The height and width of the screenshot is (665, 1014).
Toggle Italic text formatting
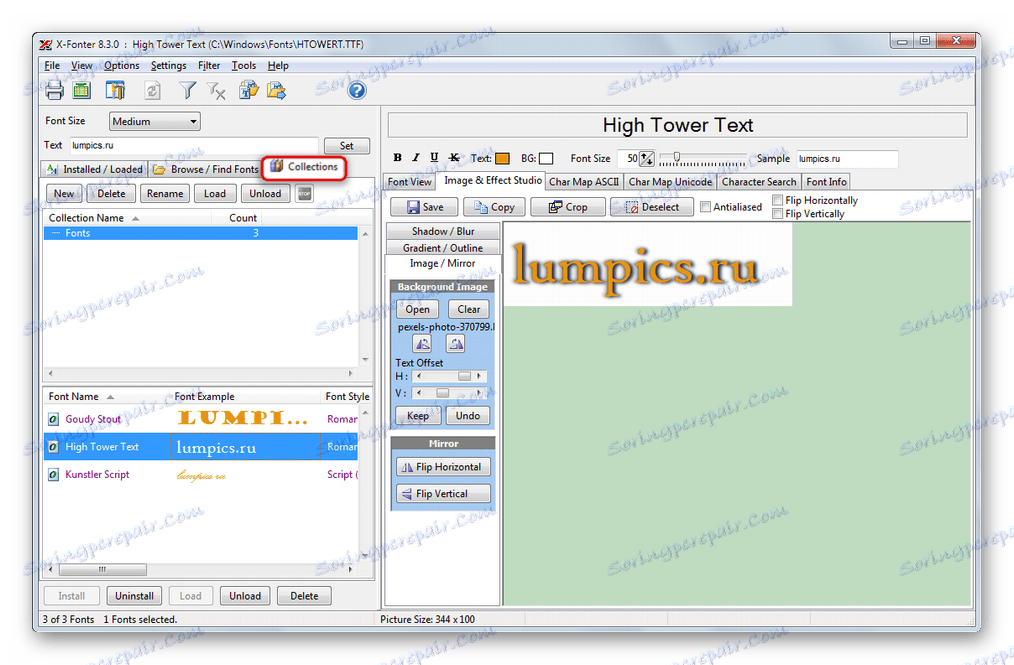click(416, 158)
